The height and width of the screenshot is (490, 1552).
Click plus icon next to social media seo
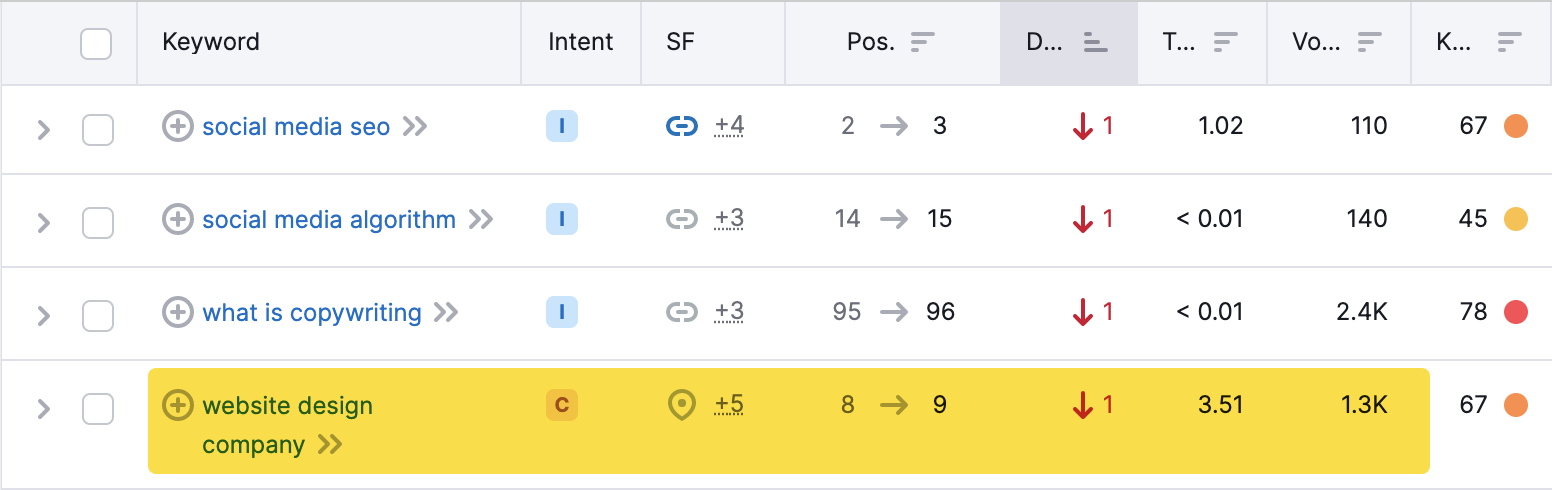(177, 127)
